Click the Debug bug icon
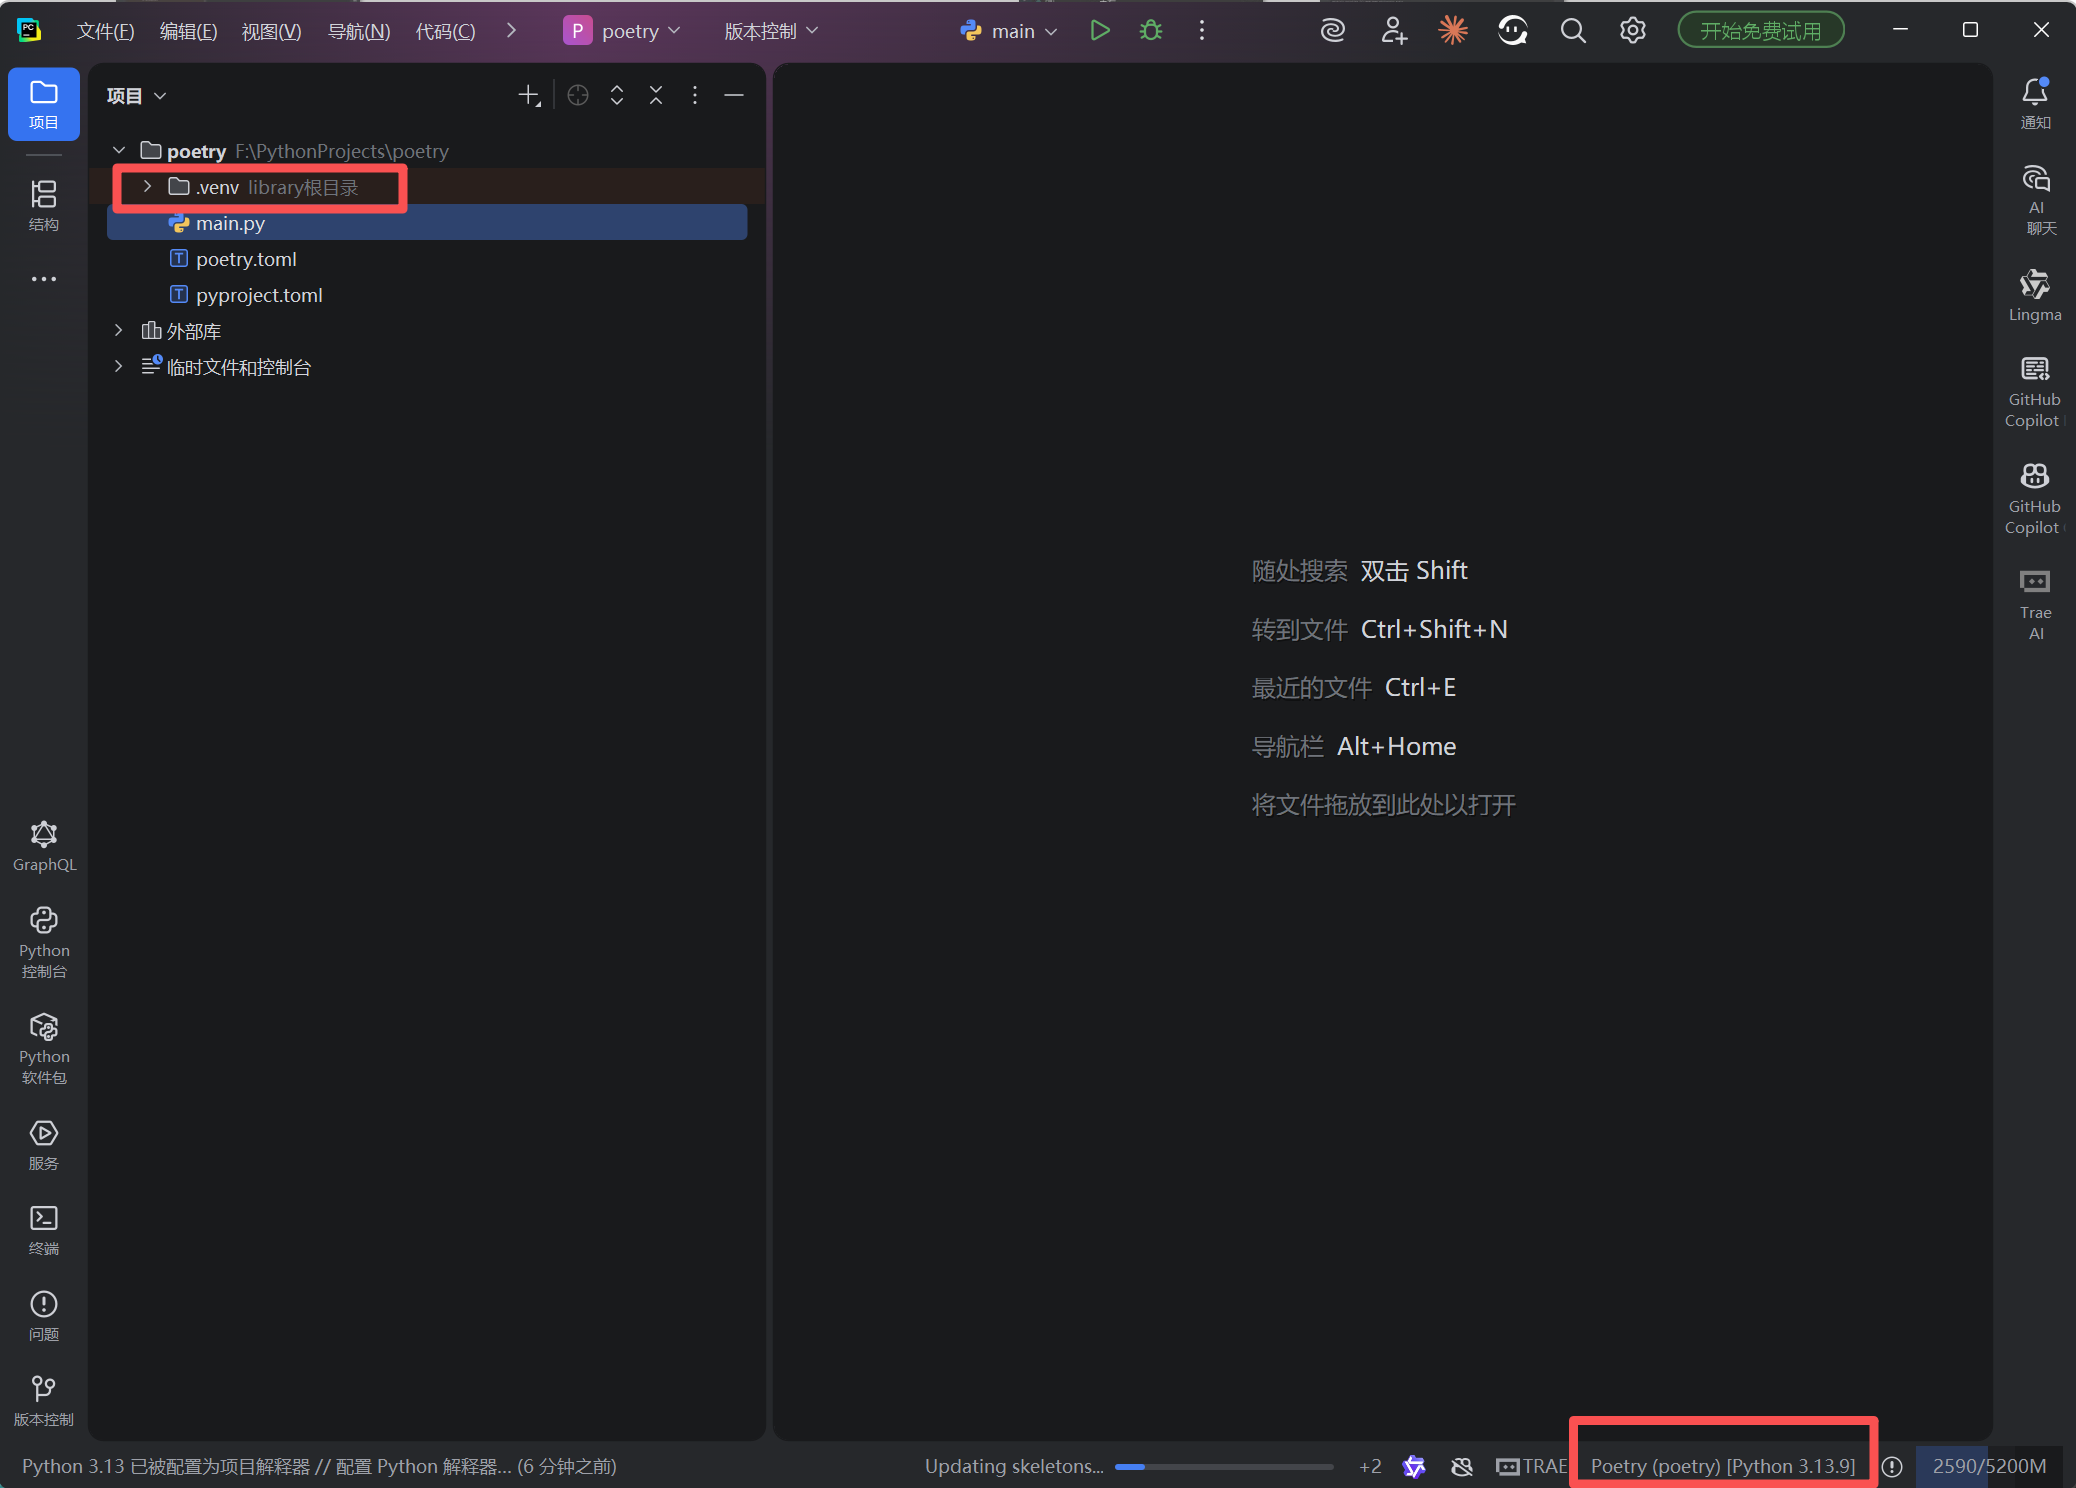The height and width of the screenshot is (1488, 2076). tap(1151, 31)
